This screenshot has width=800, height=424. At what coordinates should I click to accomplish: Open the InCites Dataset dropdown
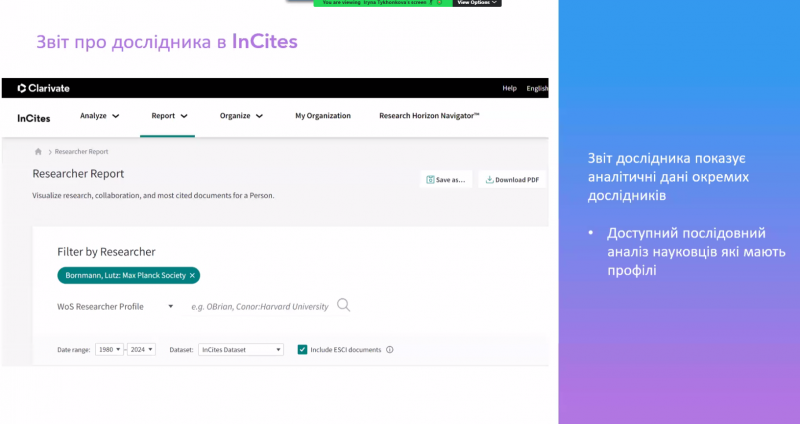click(241, 350)
